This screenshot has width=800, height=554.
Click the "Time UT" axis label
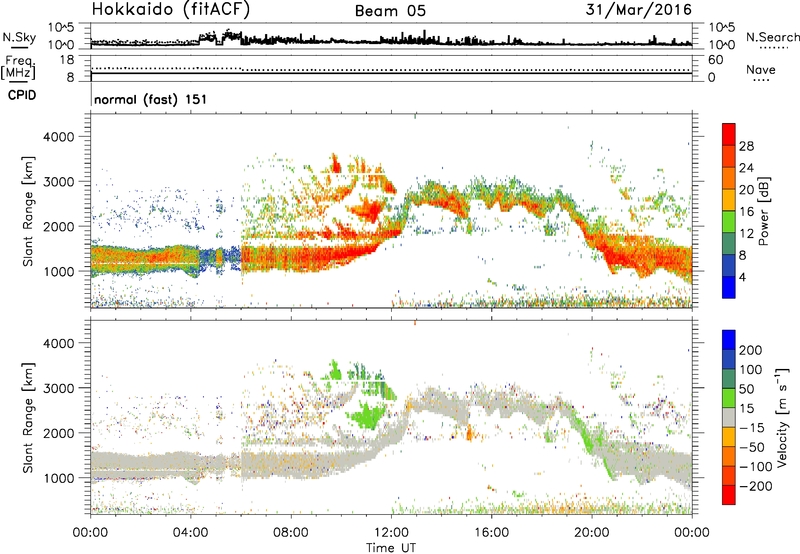tap(391, 548)
